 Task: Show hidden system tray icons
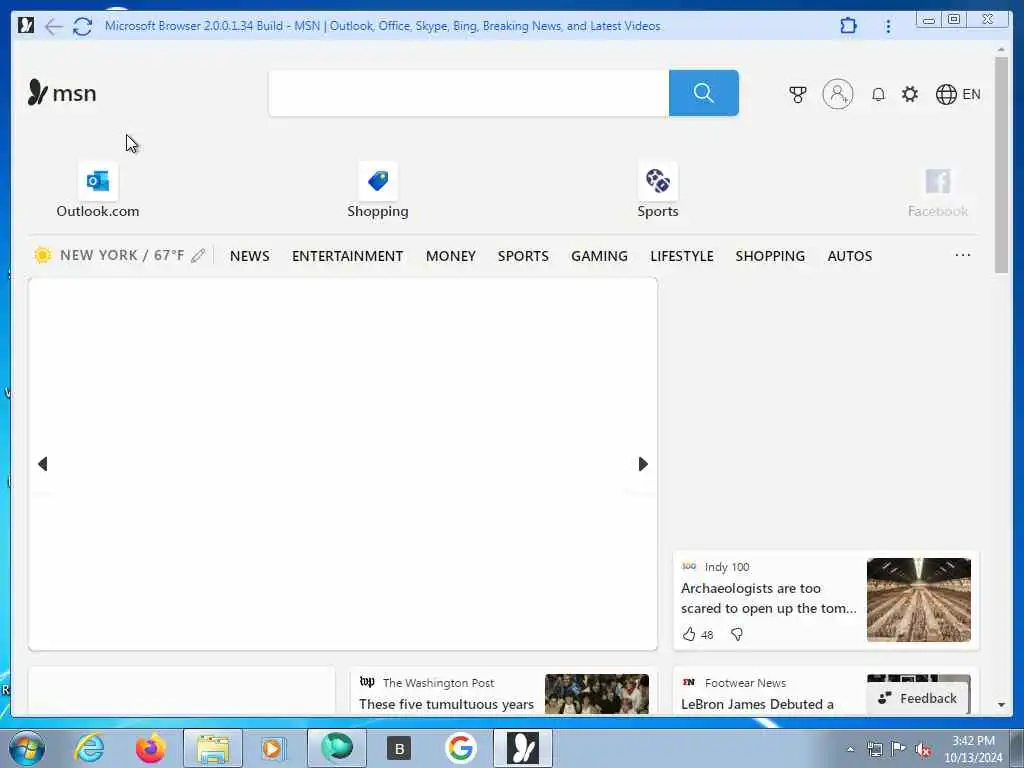coord(850,749)
